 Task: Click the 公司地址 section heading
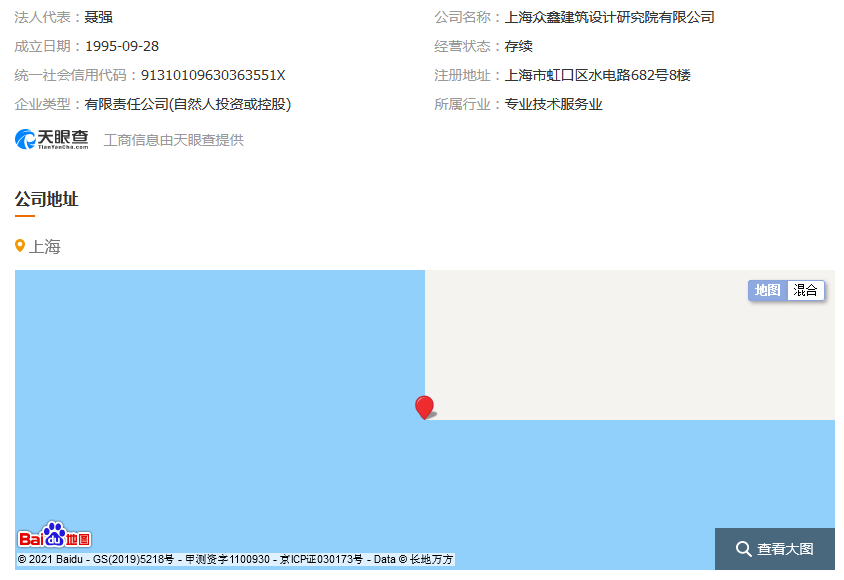click(46, 199)
